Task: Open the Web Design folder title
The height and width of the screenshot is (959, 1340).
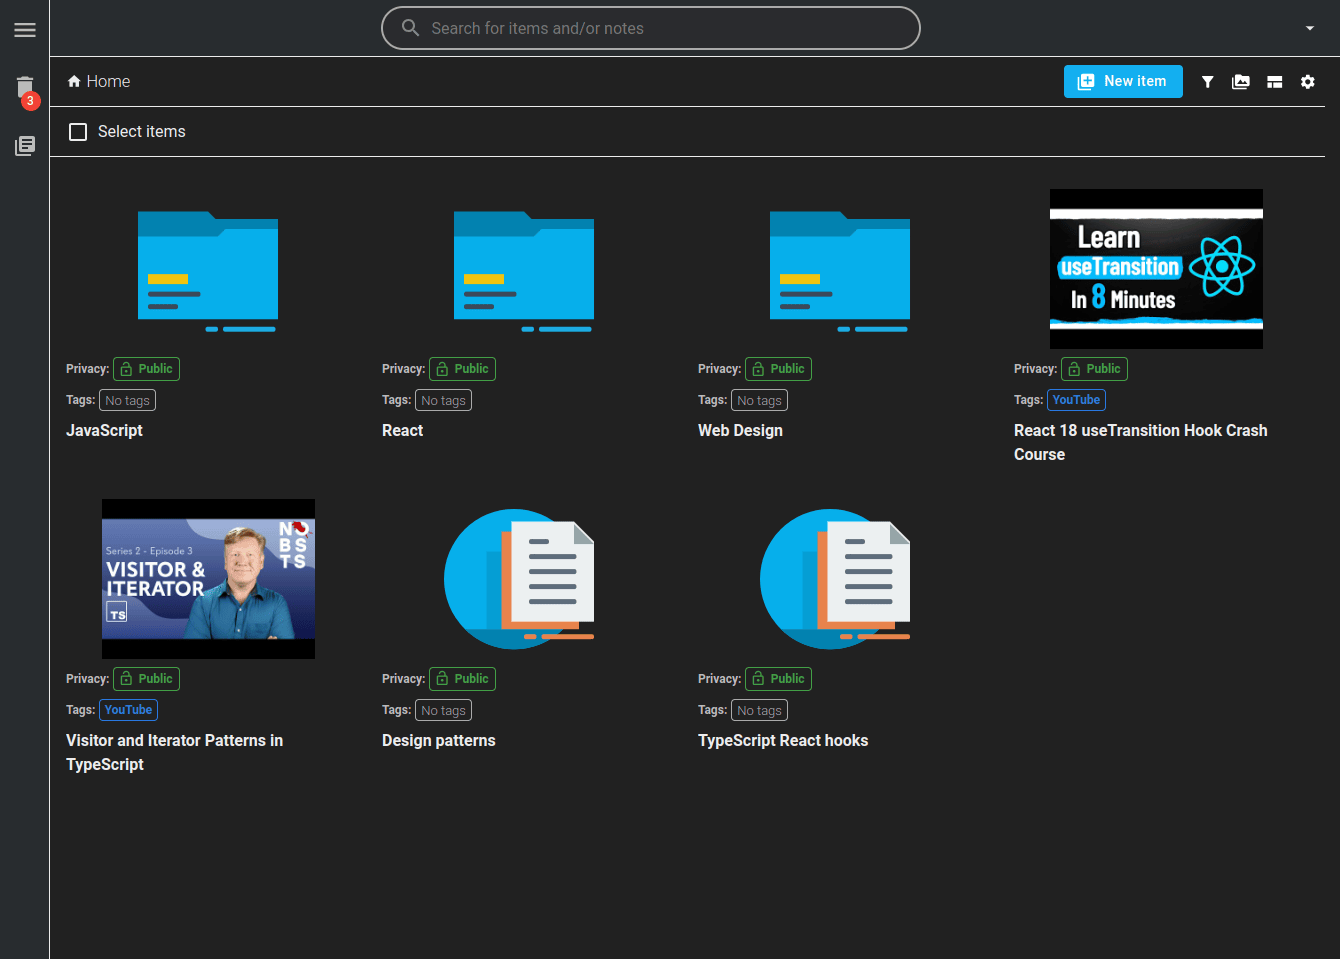Action: tap(740, 431)
